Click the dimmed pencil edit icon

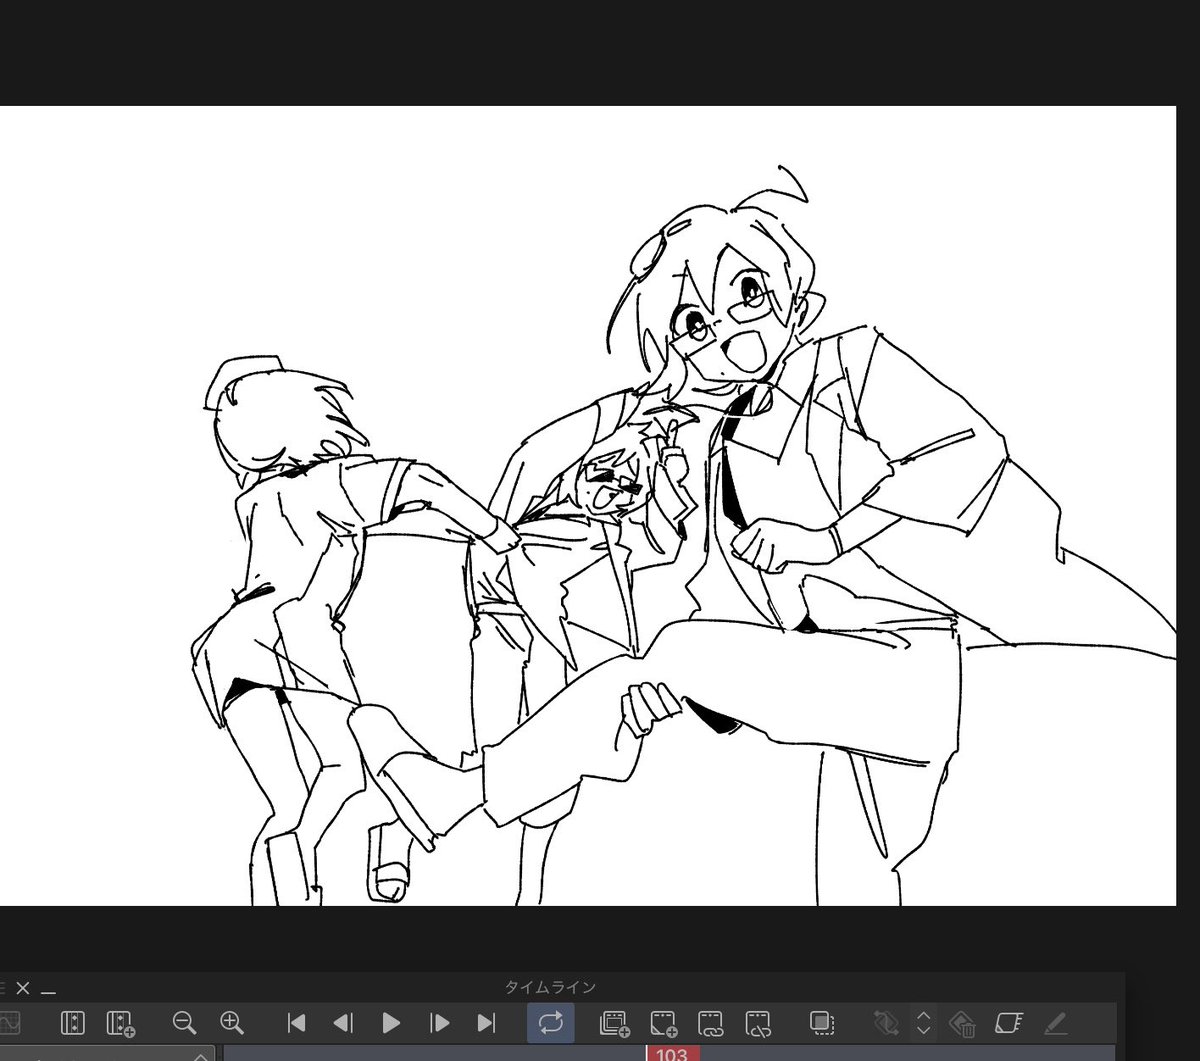[1055, 1022]
